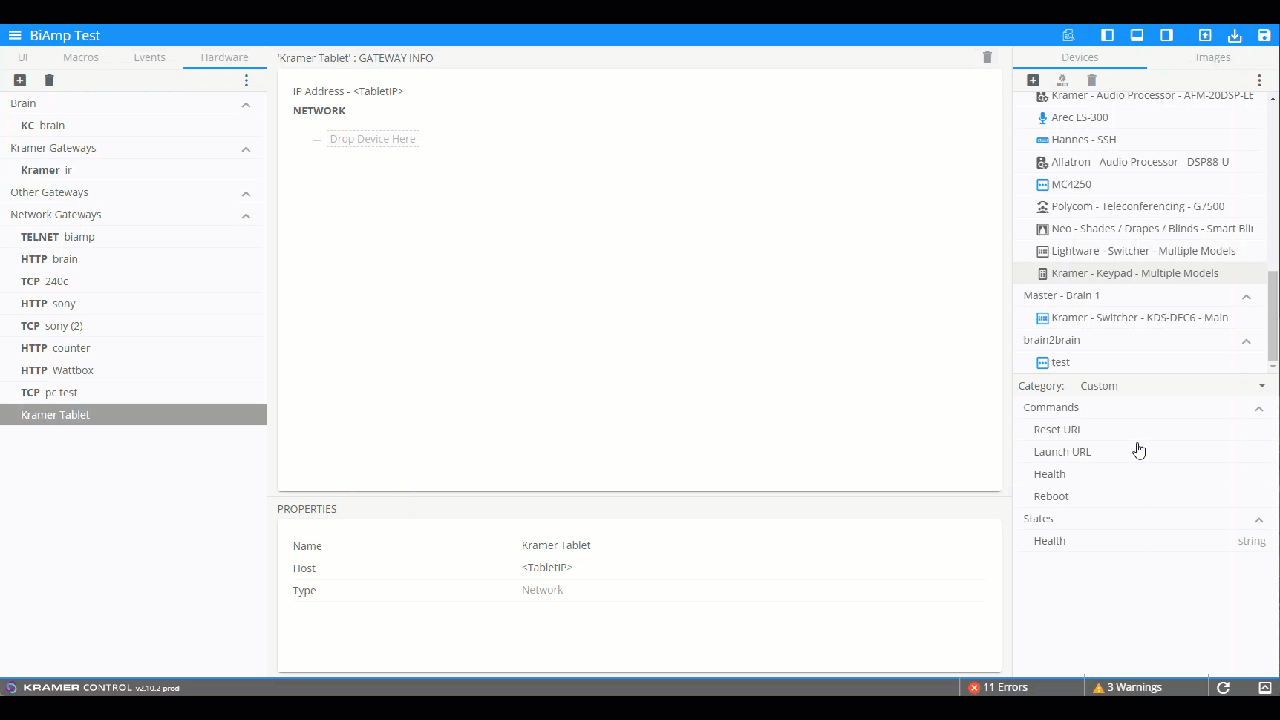Viewport: 1280px width, 720px height.
Task: Switch to the UI tab
Action: [23, 58]
